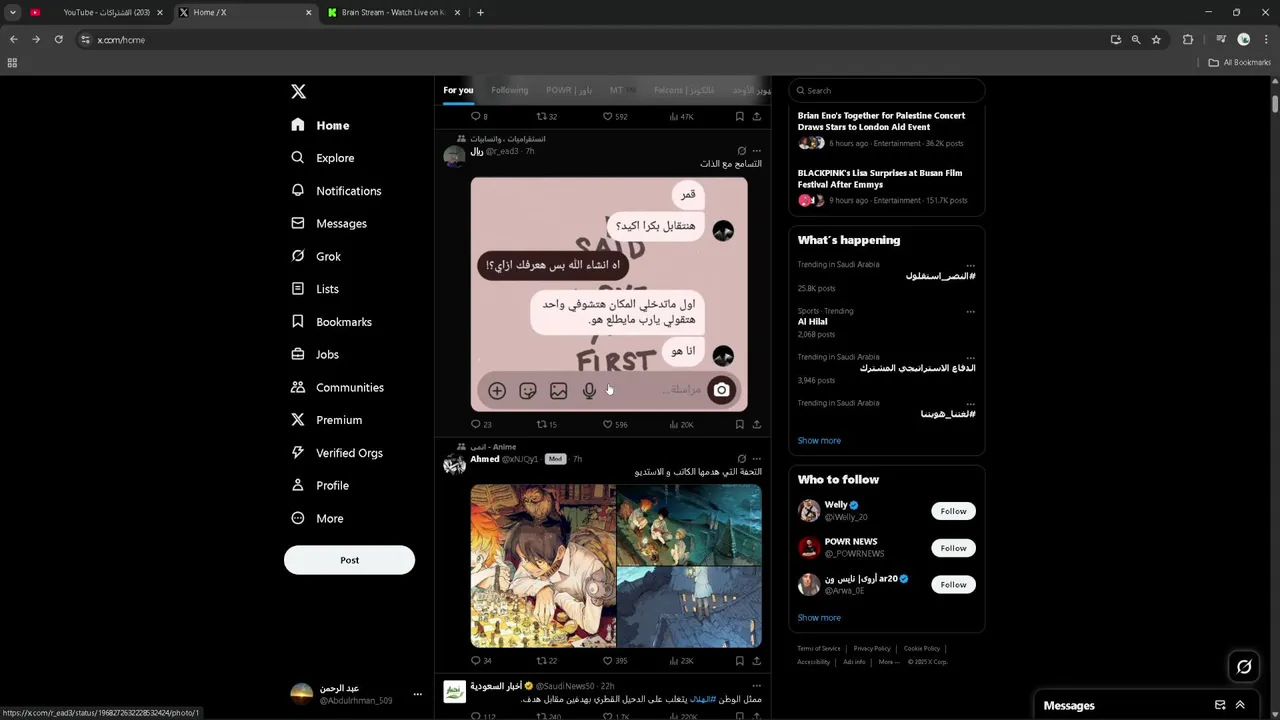This screenshot has width=1280, height=720.
Task: View analytics showing 20K views
Action: (680, 424)
